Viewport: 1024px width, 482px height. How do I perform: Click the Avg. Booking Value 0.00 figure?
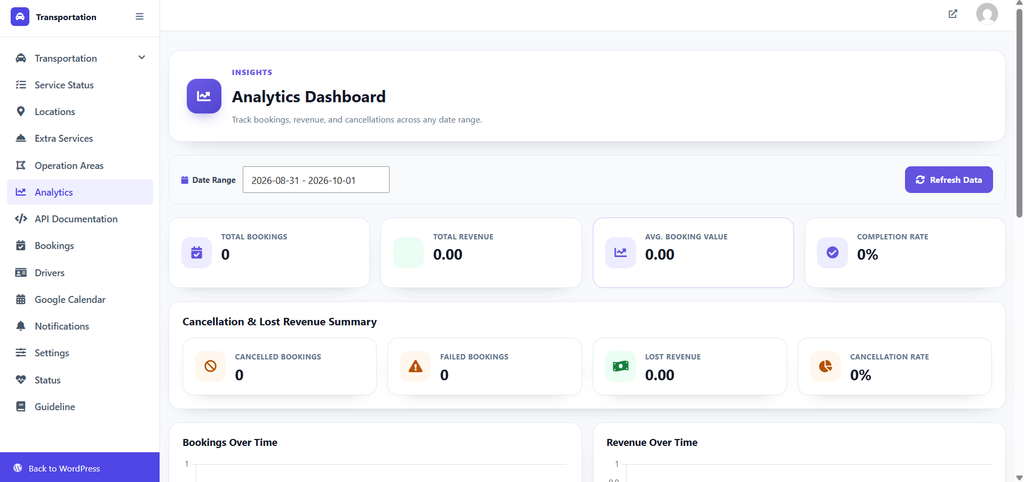coord(660,255)
